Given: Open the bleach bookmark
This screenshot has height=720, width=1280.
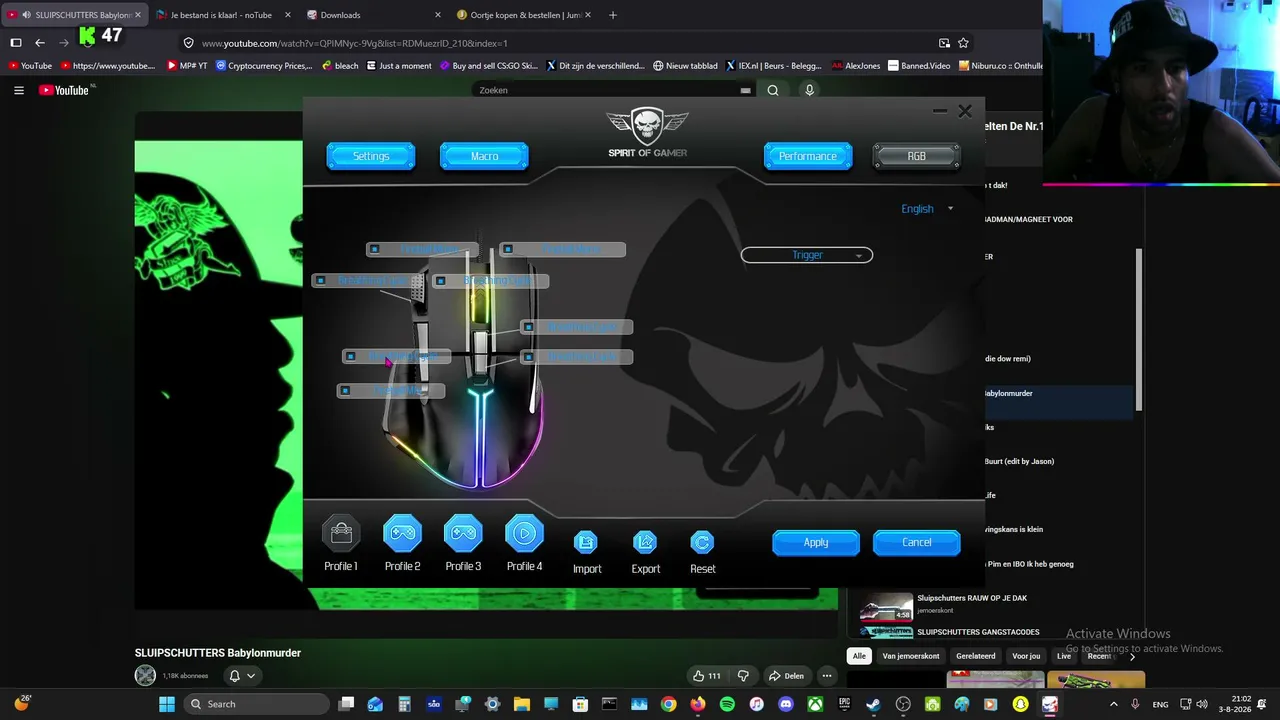Looking at the screenshot, I should (x=340, y=66).
